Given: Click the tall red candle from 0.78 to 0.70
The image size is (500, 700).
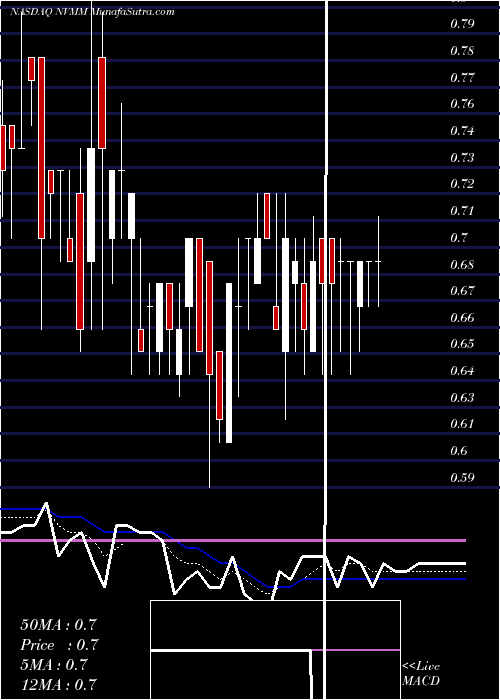Looking at the screenshot, I should pos(41,148).
